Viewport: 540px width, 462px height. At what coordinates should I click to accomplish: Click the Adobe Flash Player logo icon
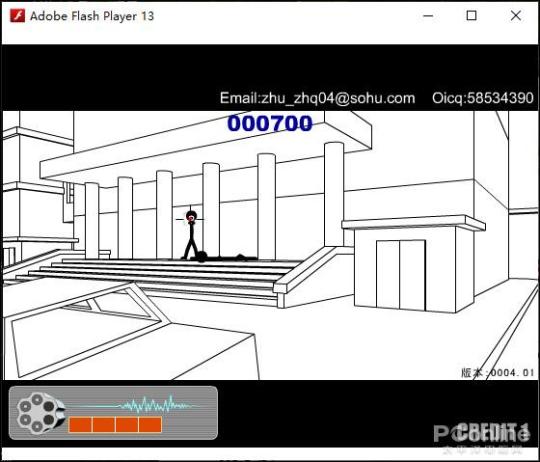(17, 16)
